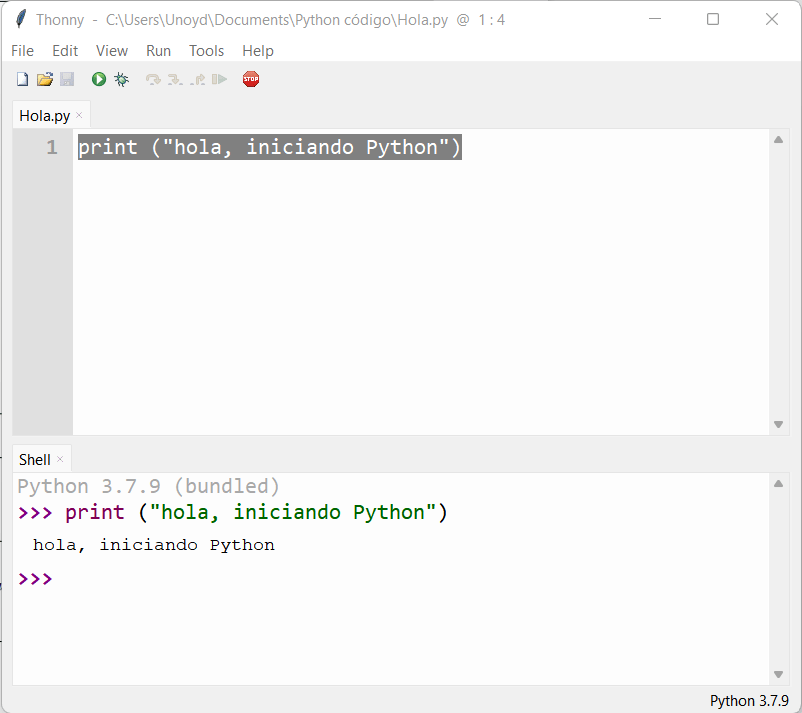Image resolution: width=802 pixels, height=713 pixels.
Task: Open the Edit menu
Action: point(65,51)
